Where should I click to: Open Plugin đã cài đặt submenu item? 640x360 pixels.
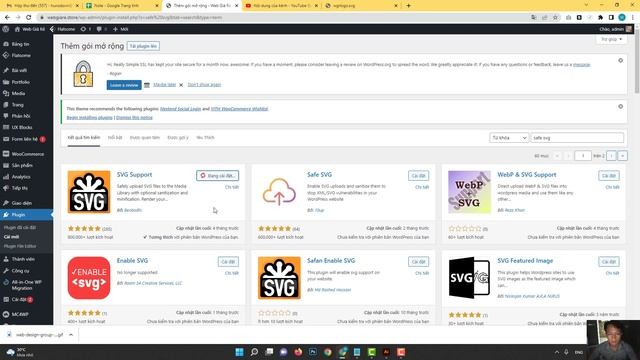[x=20, y=227]
